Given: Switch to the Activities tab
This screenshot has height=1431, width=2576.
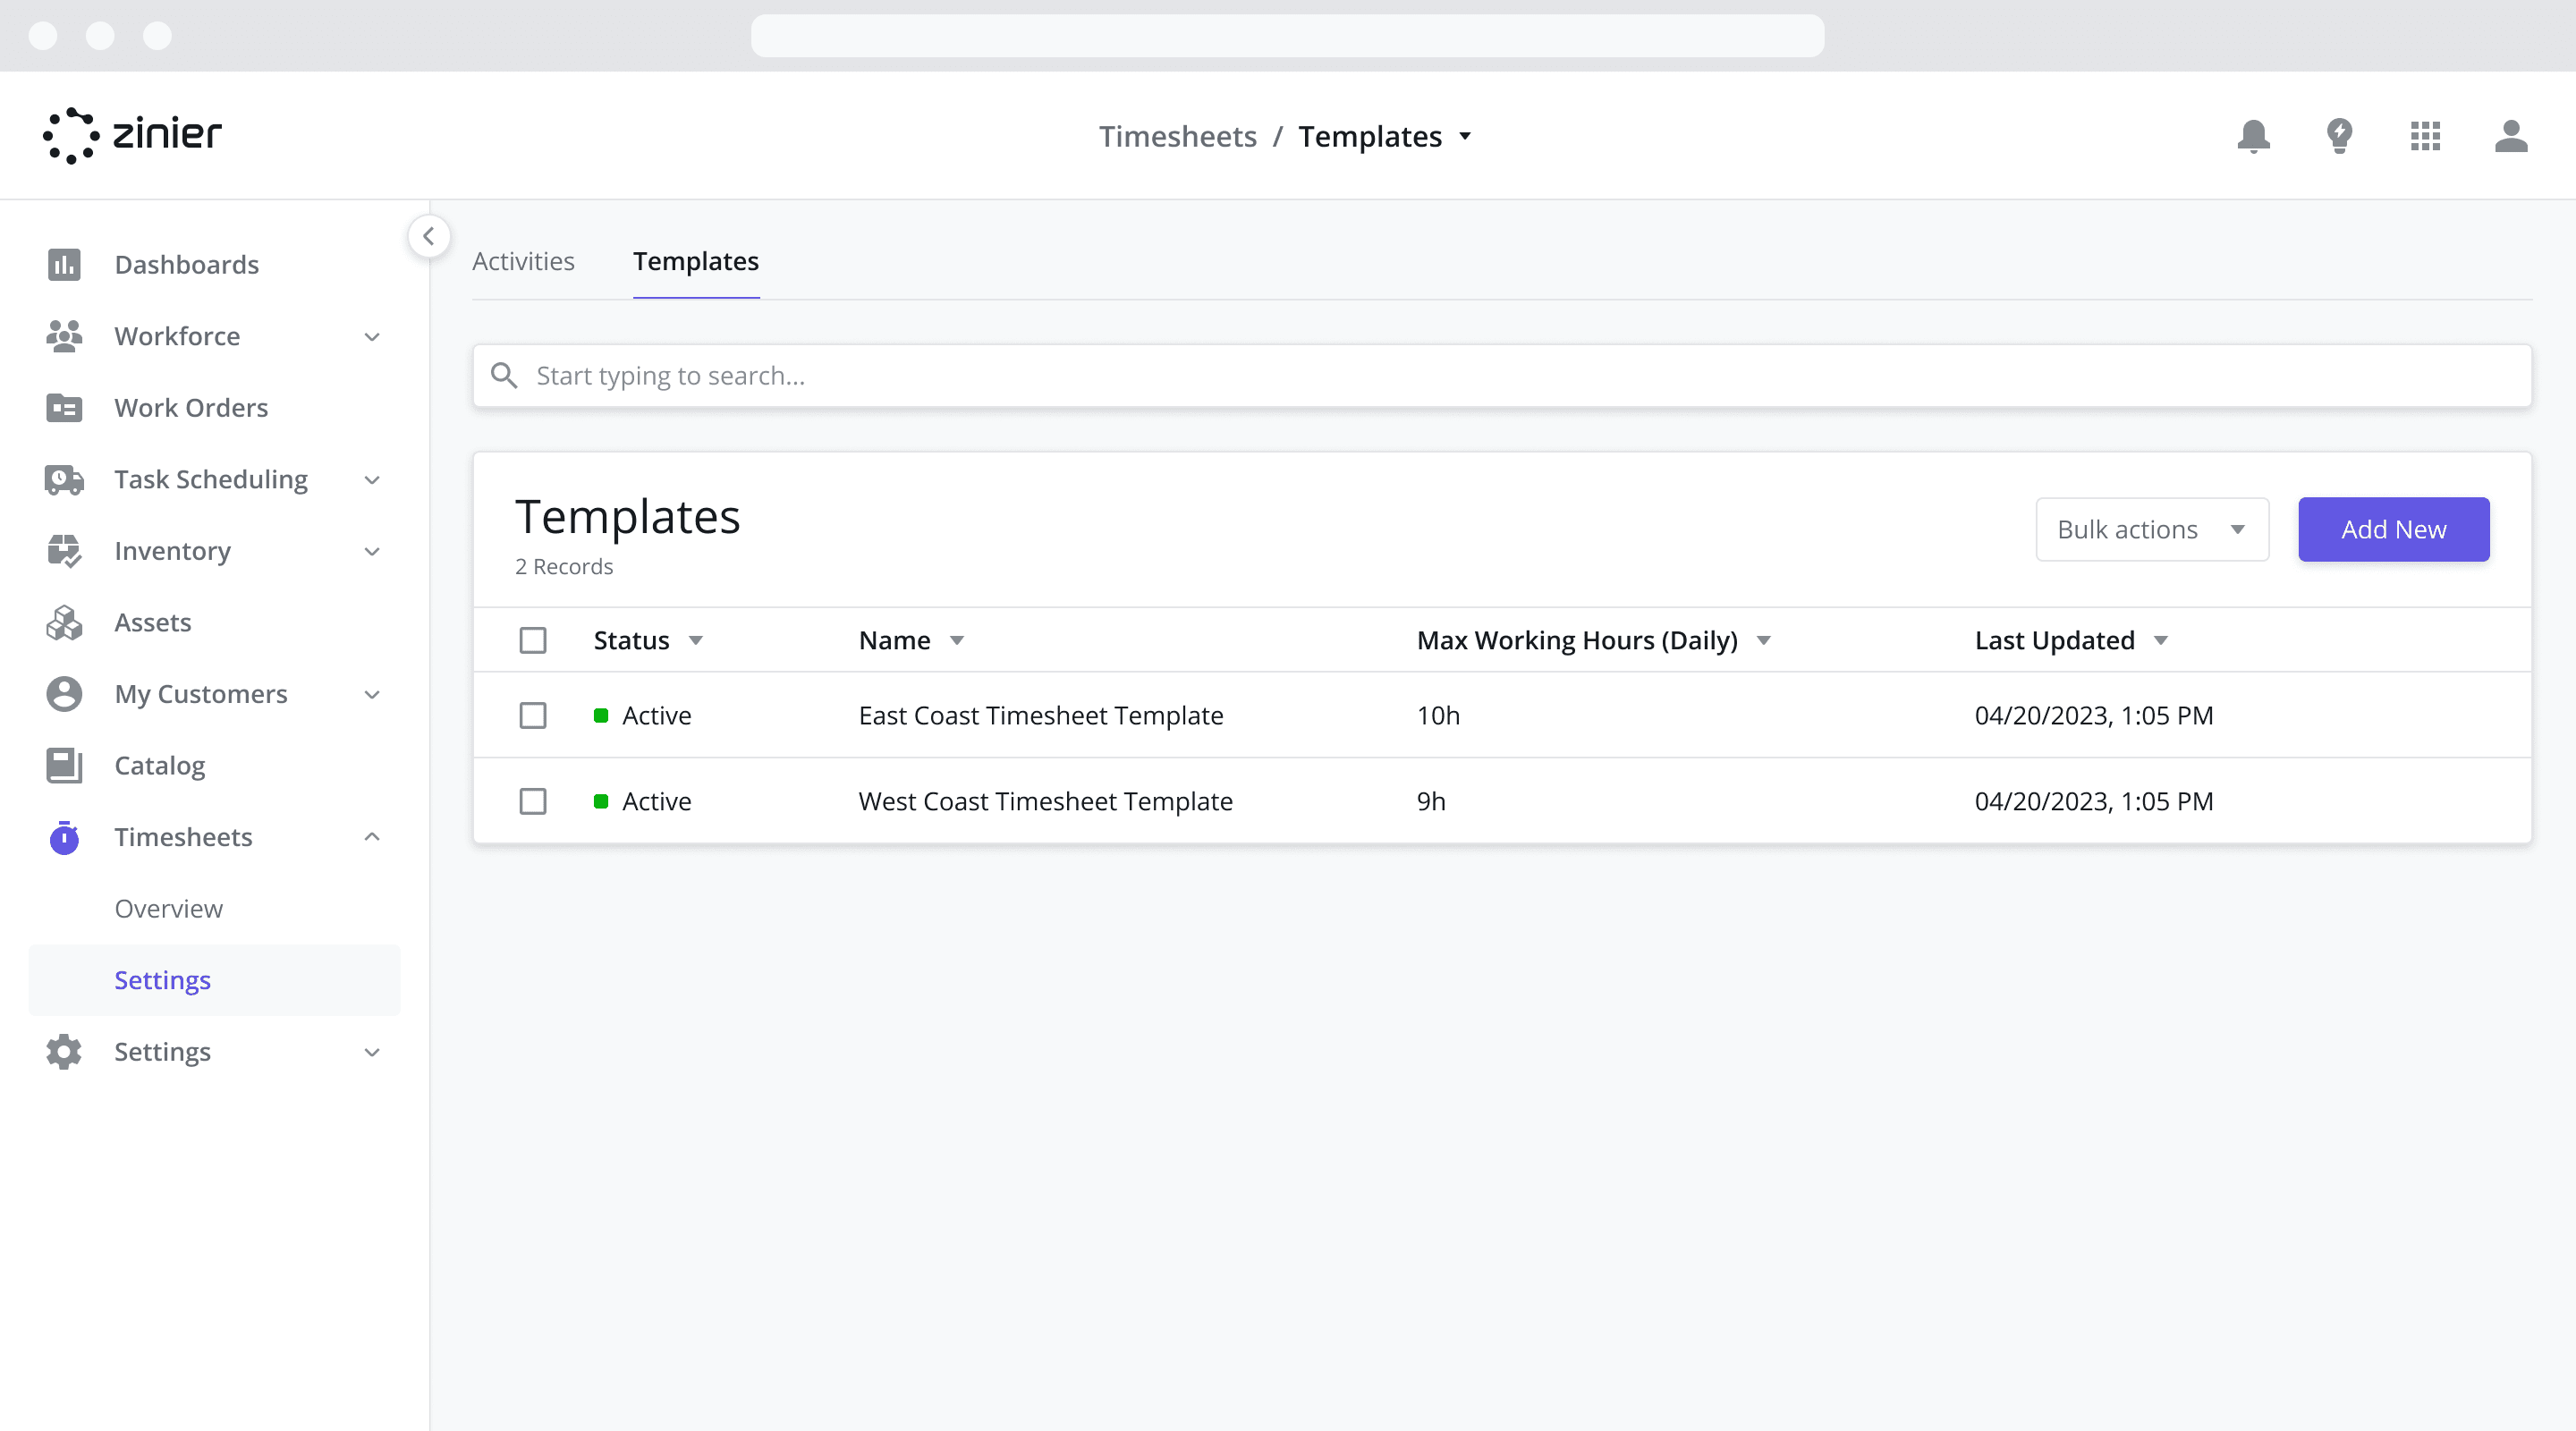Looking at the screenshot, I should click(523, 261).
